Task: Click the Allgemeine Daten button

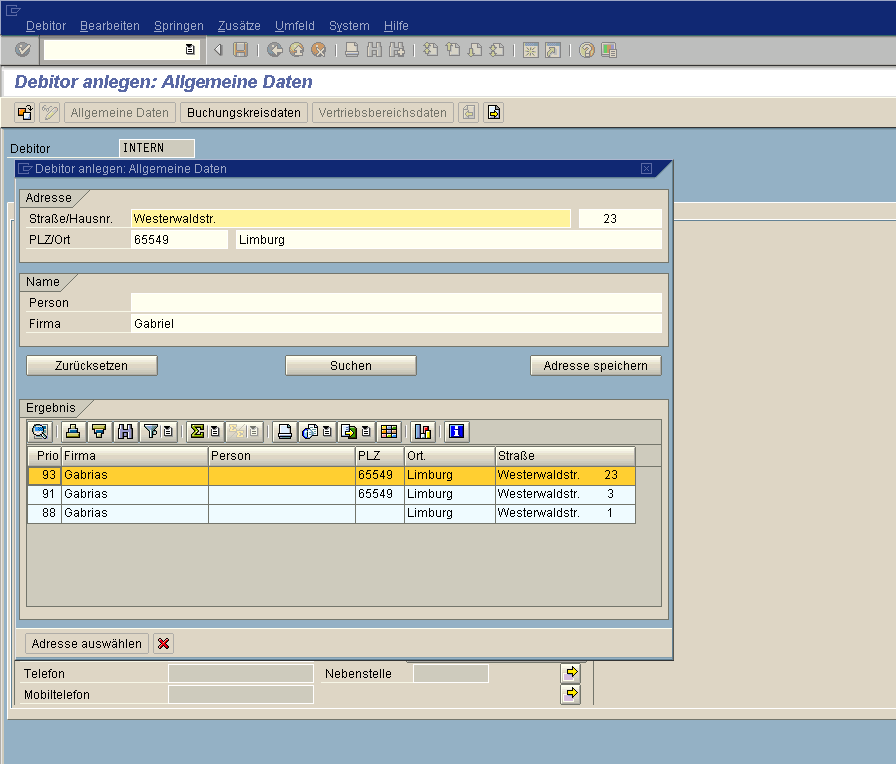Action: pos(119,113)
